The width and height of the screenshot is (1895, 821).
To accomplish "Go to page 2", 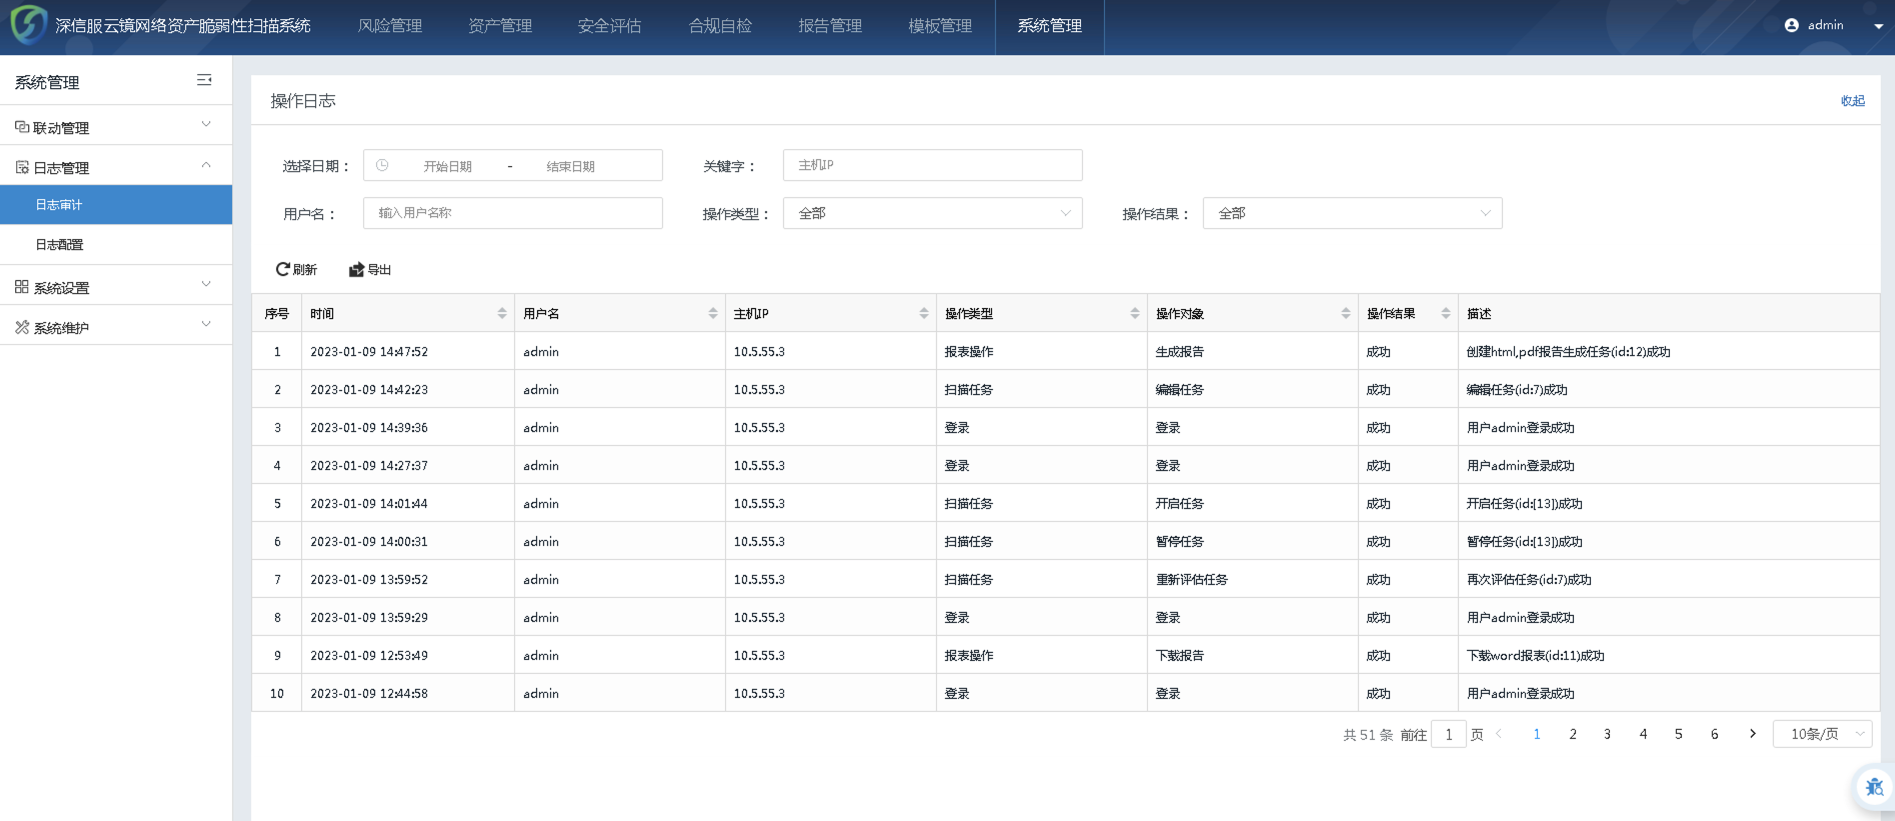I will [x=1573, y=734].
